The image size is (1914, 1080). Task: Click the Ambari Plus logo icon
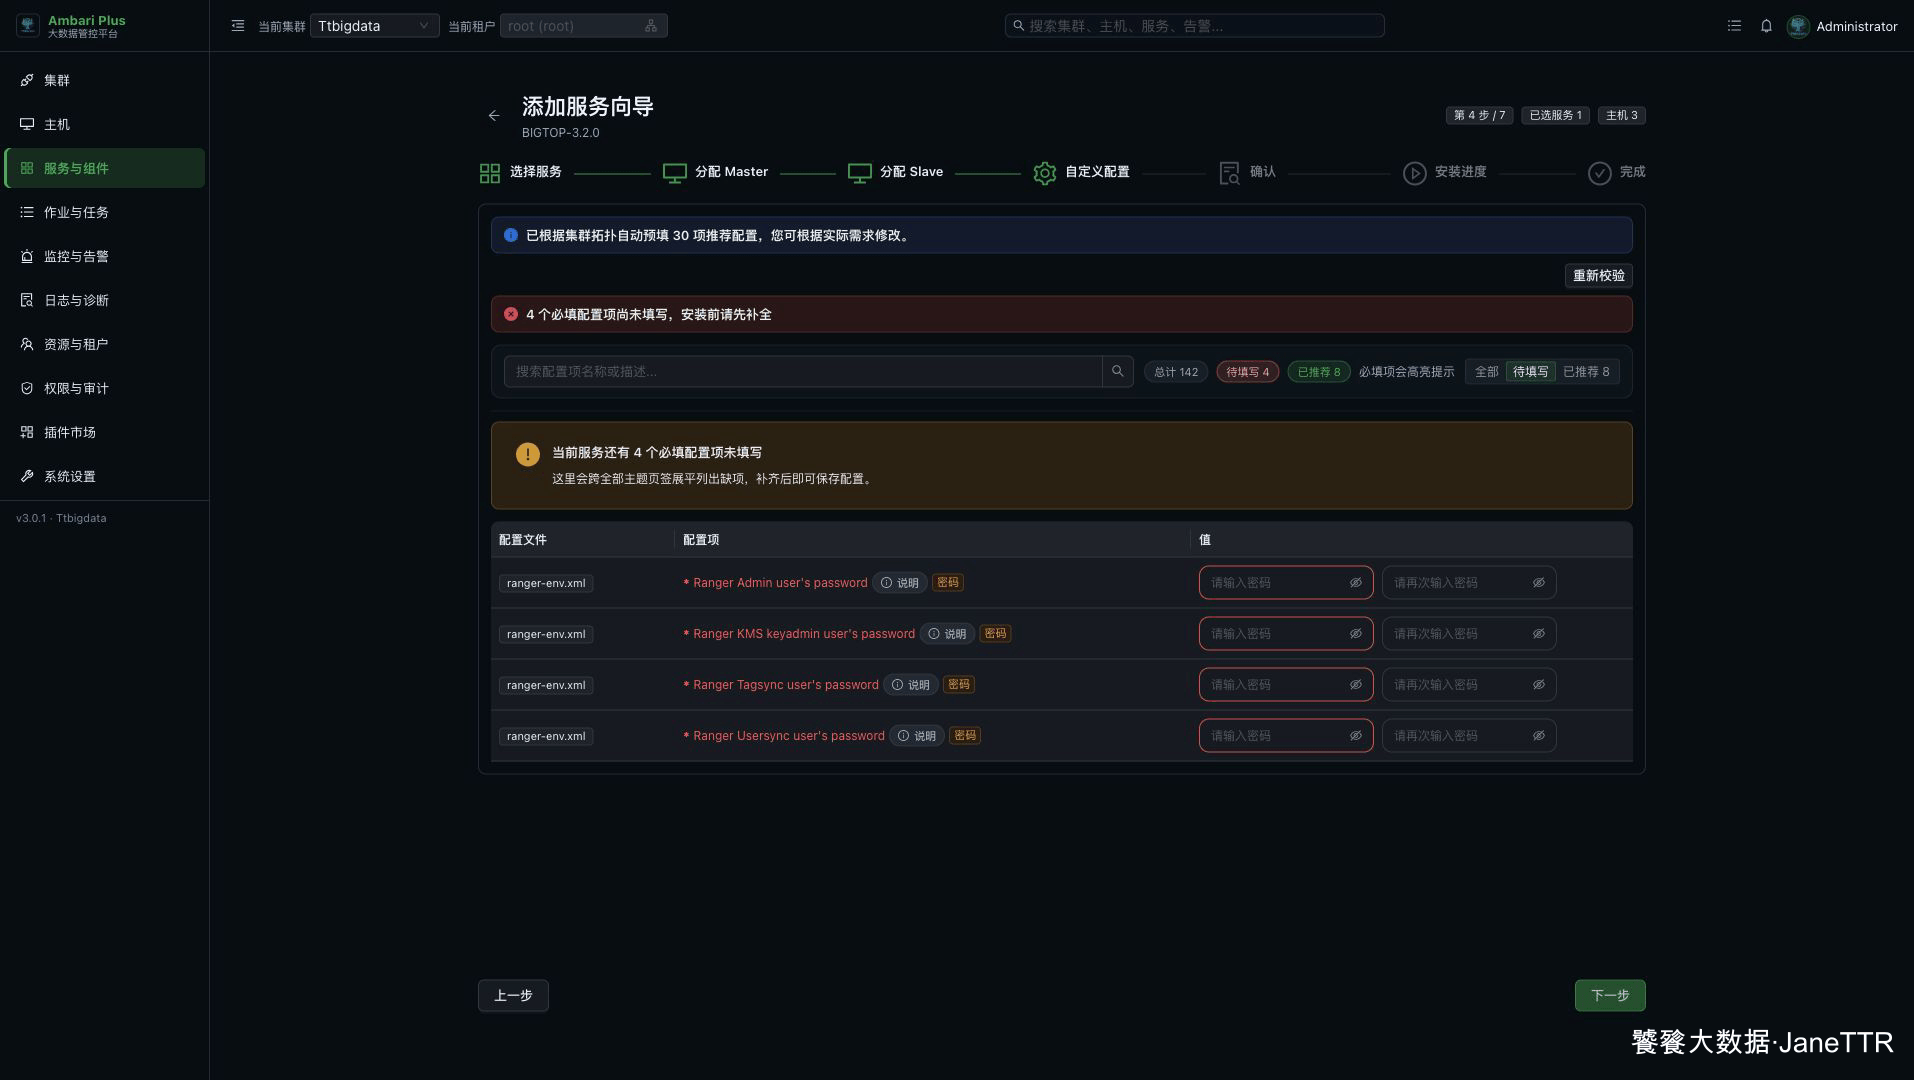coord(28,26)
